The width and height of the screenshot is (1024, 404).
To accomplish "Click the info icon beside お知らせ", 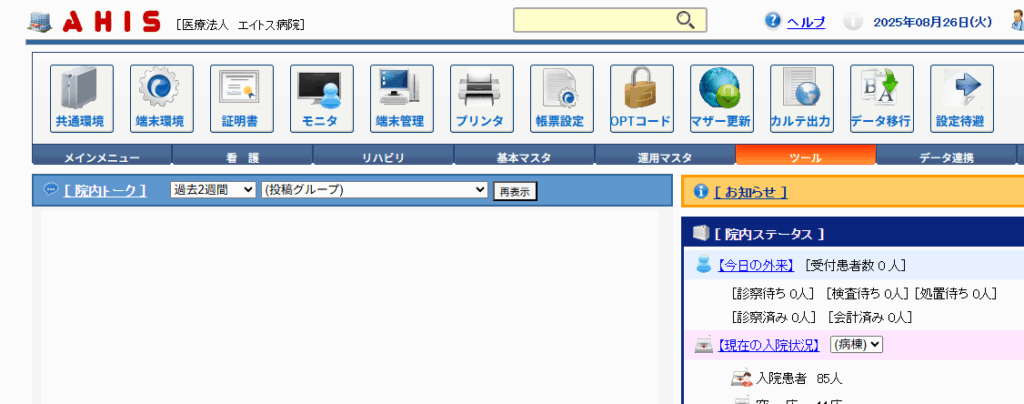I will pos(701,191).
